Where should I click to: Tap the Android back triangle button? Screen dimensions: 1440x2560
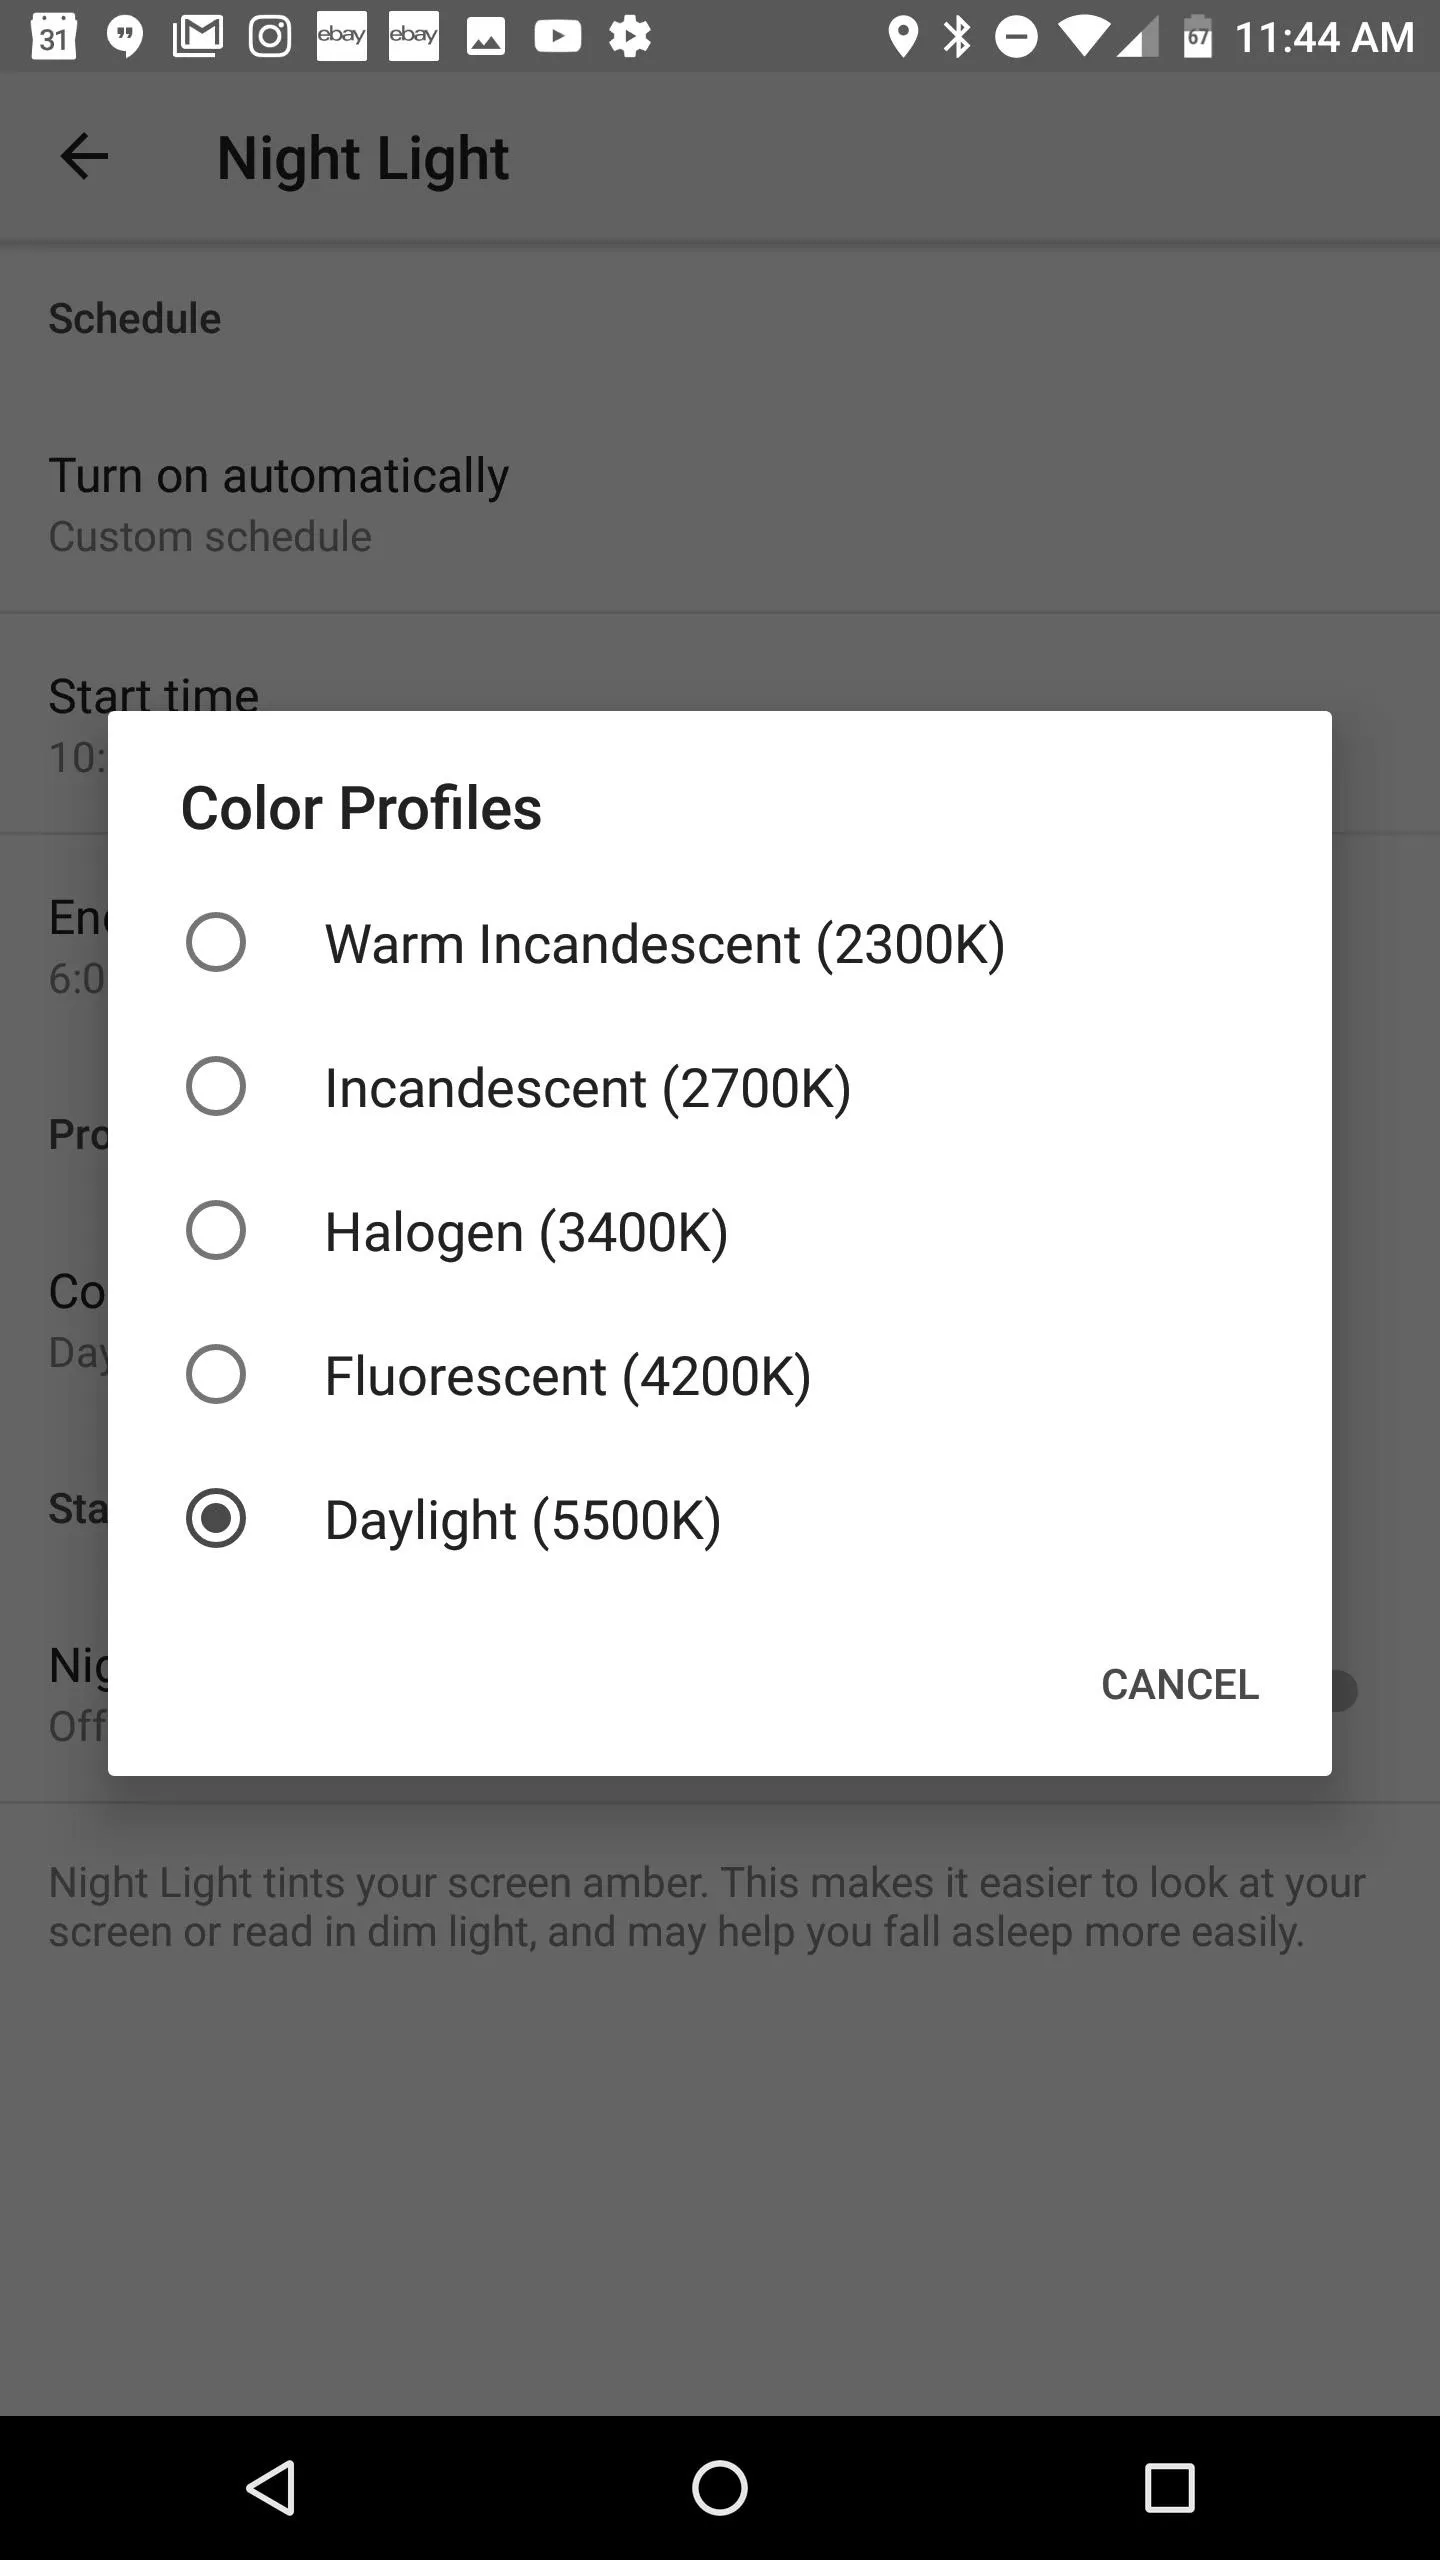(271, 2487)
